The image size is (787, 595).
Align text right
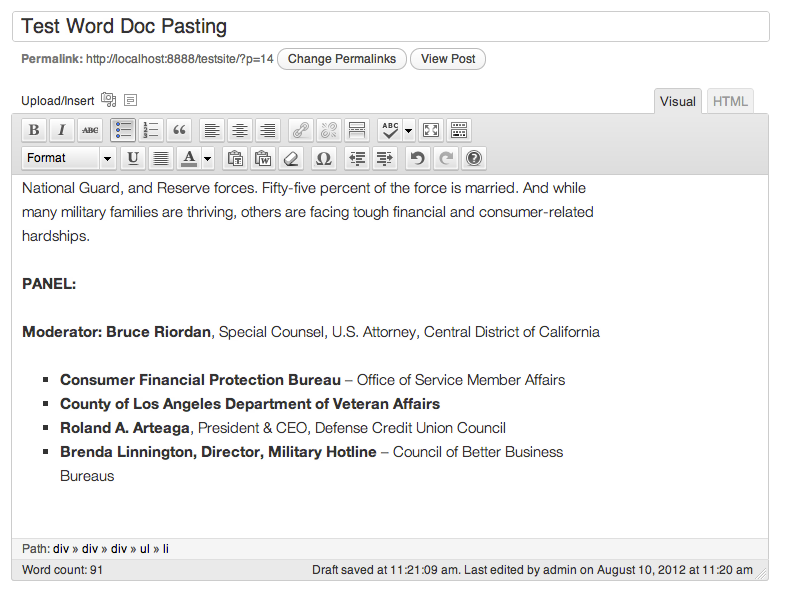tap(268, 130)
